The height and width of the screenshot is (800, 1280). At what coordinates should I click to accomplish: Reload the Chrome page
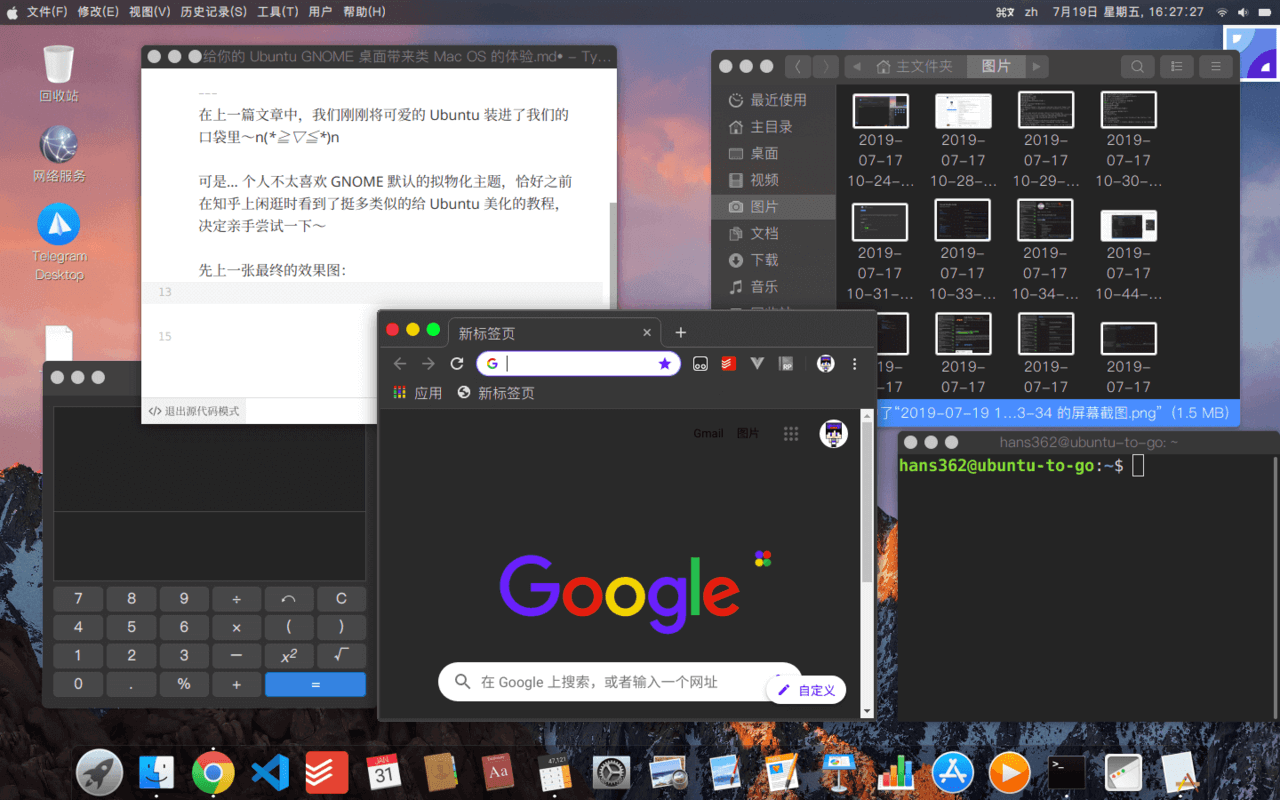point(457,364)
